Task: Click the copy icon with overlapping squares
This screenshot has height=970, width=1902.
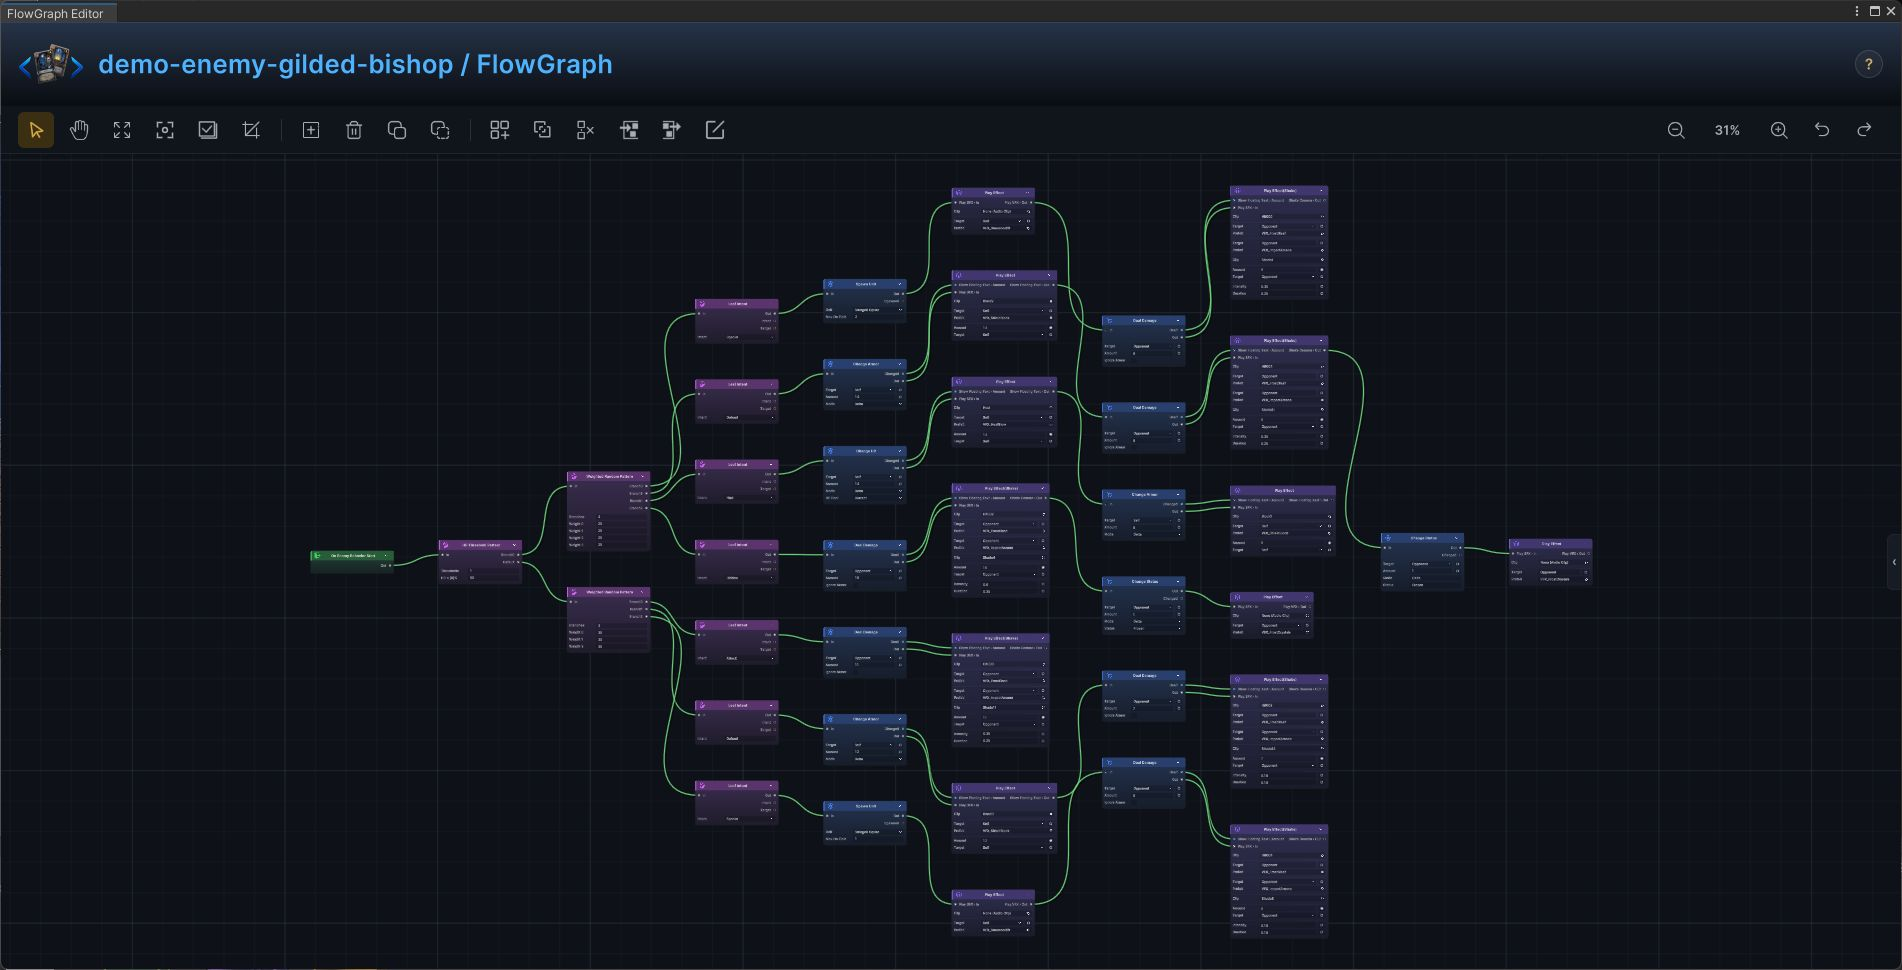Action: [x=397, y=130]
